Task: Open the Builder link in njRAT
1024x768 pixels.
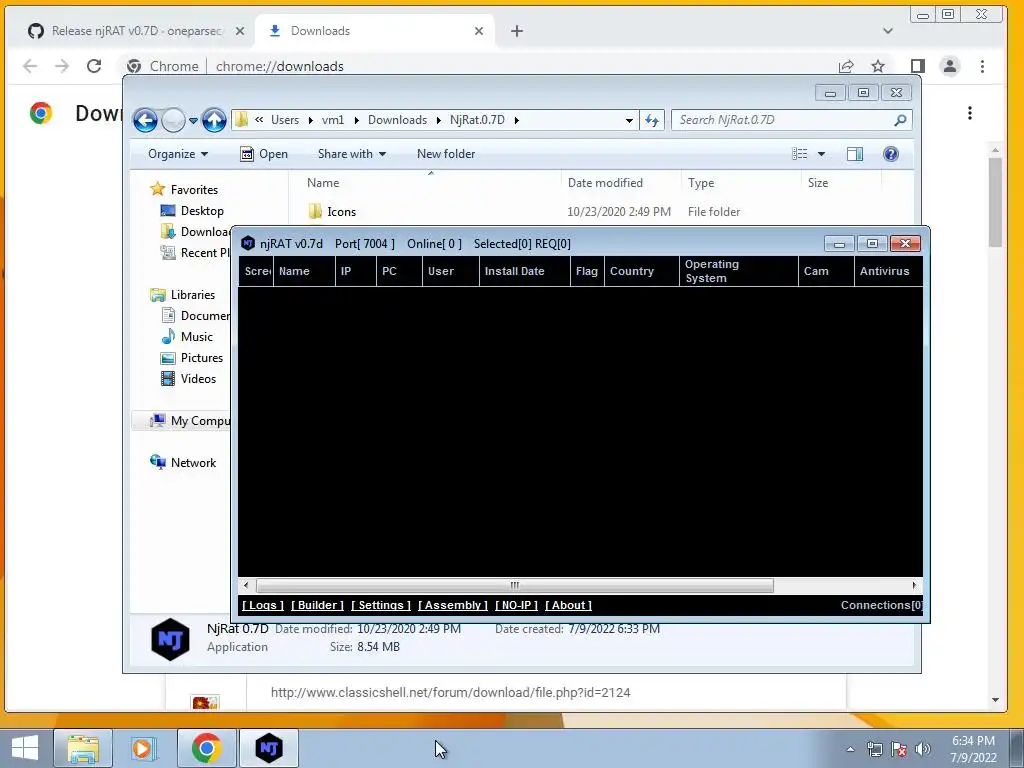Action: [317, 605]
